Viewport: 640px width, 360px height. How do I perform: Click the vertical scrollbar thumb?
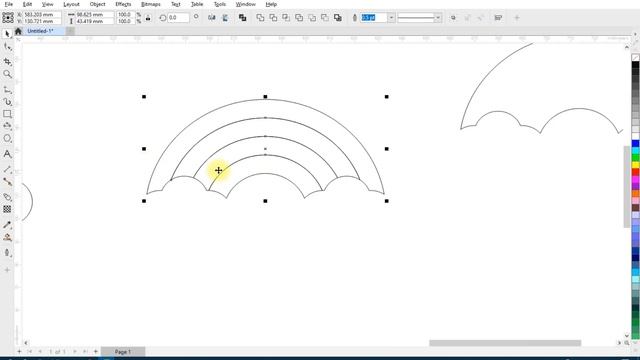627,187
